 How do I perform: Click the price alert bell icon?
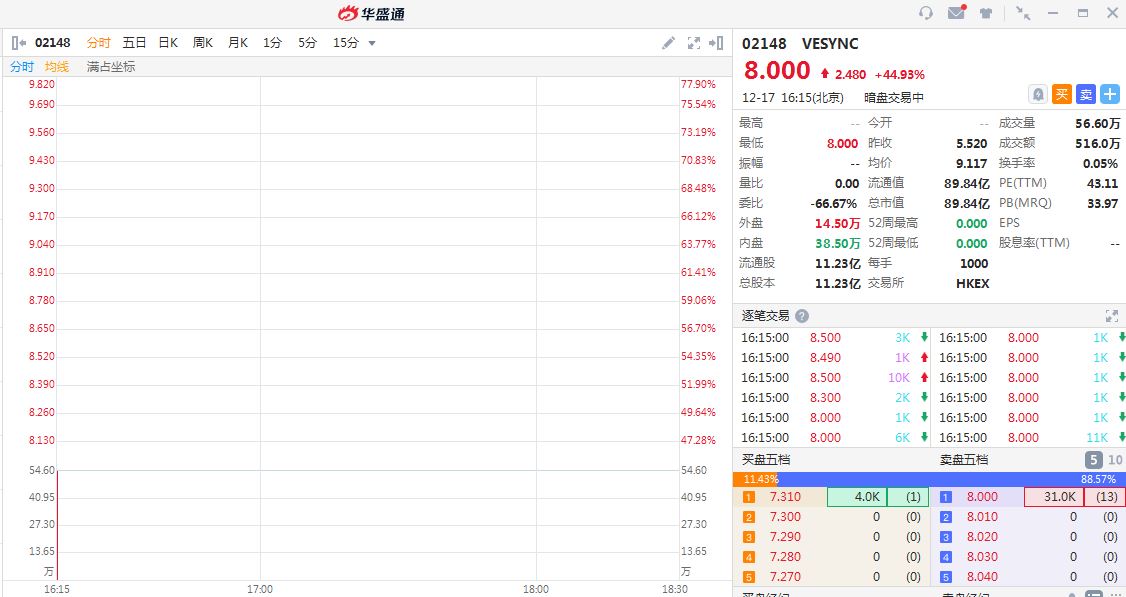coord(1038,94)
